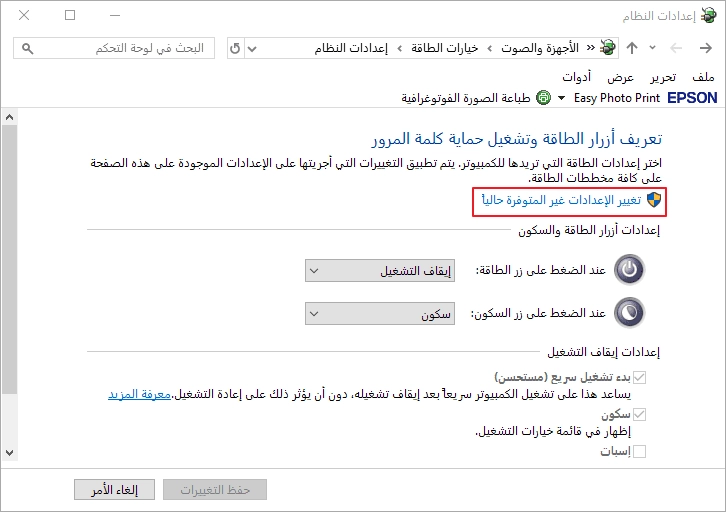Click إلغاء الأمر button

click(x=114, y=490)
